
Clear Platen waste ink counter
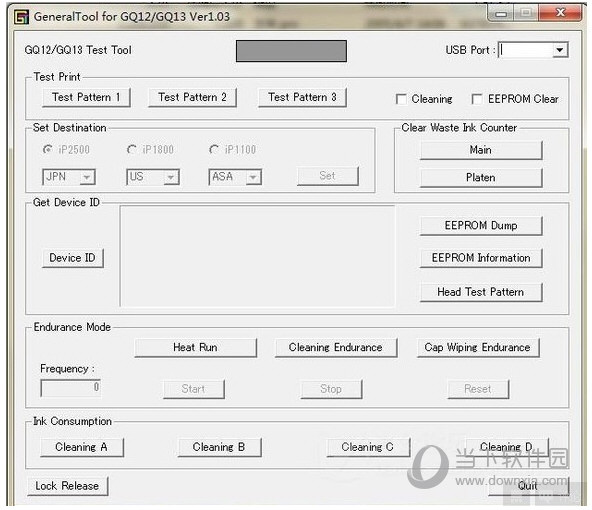coord(481,177)
